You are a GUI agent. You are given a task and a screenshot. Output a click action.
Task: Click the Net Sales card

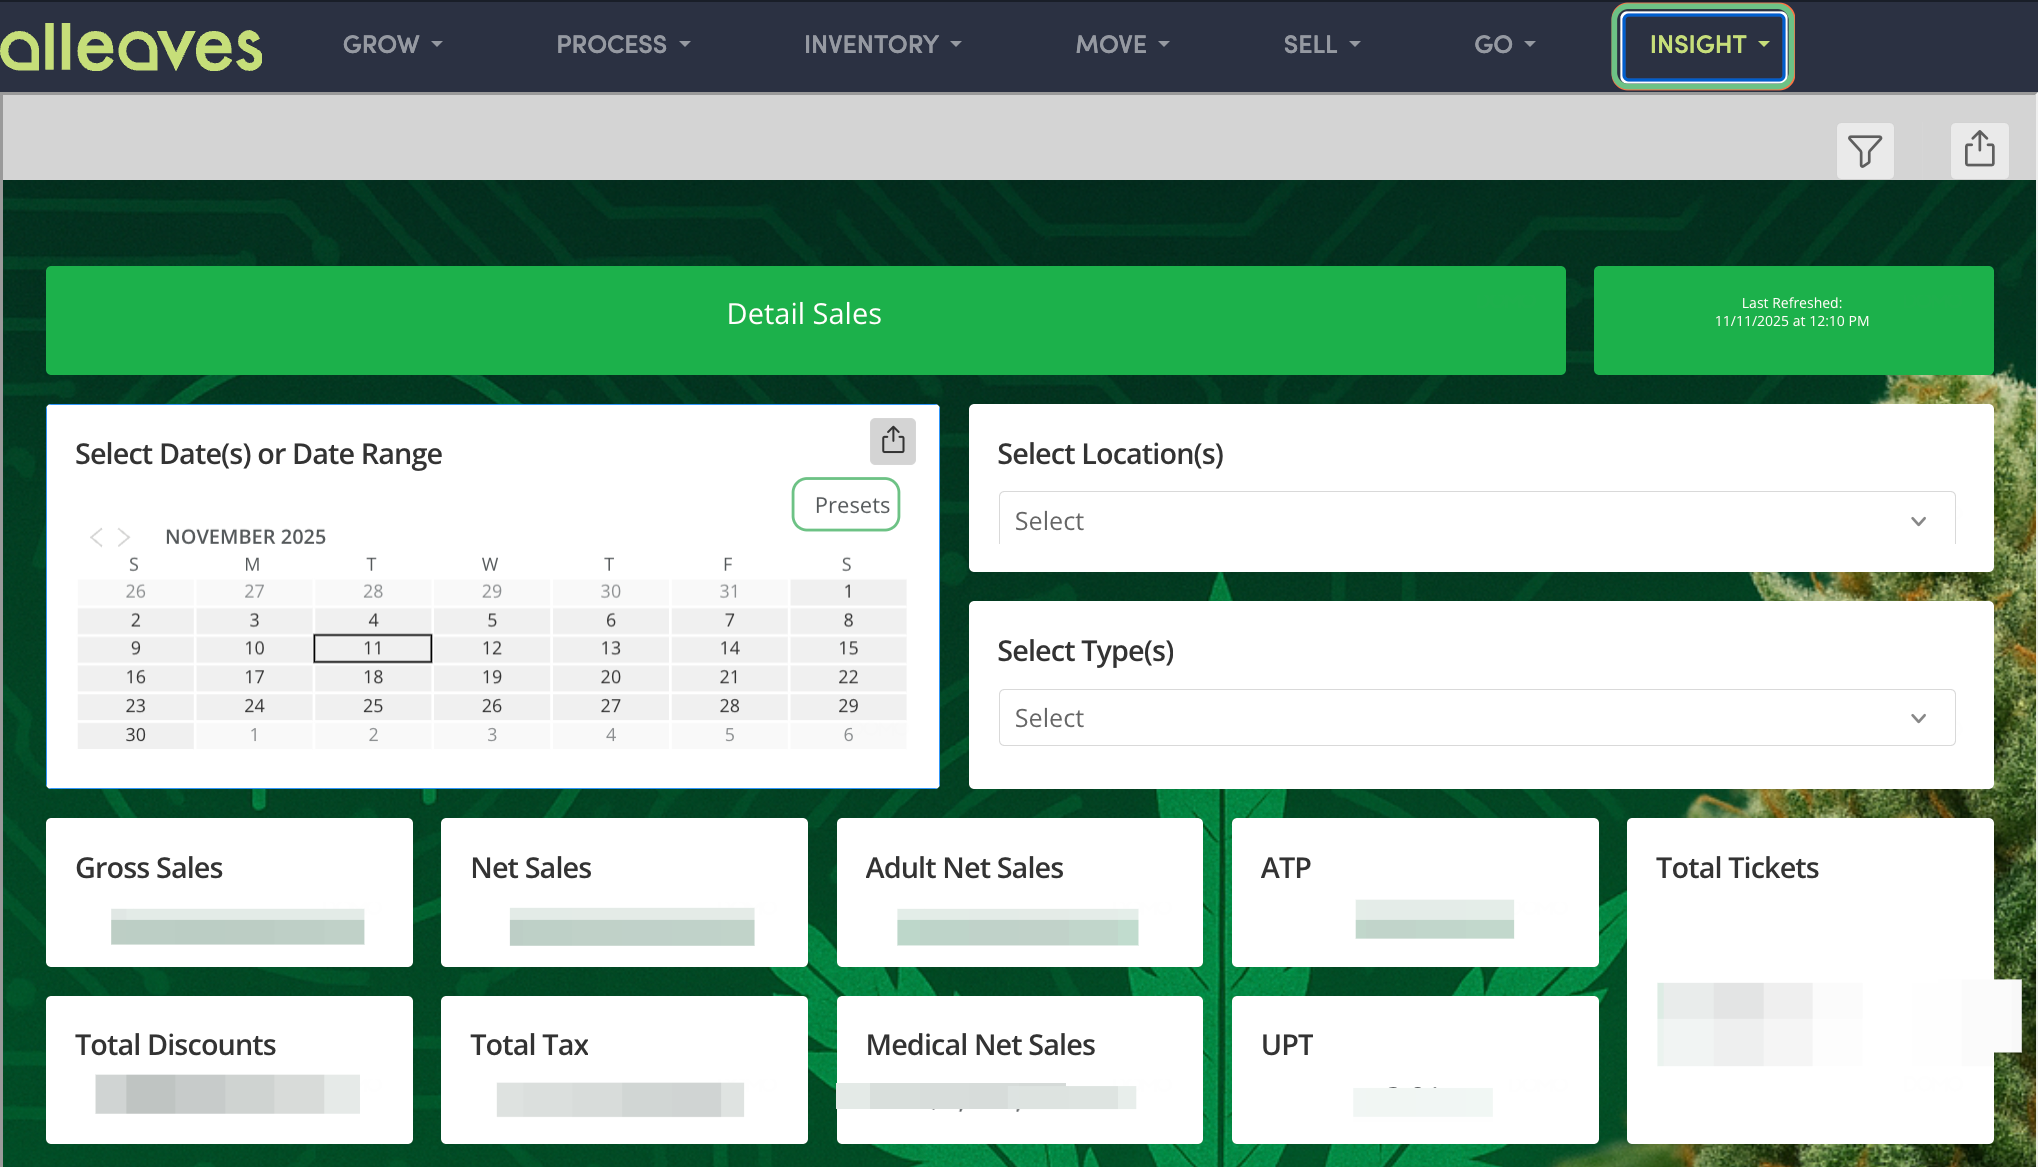(624, 892)
